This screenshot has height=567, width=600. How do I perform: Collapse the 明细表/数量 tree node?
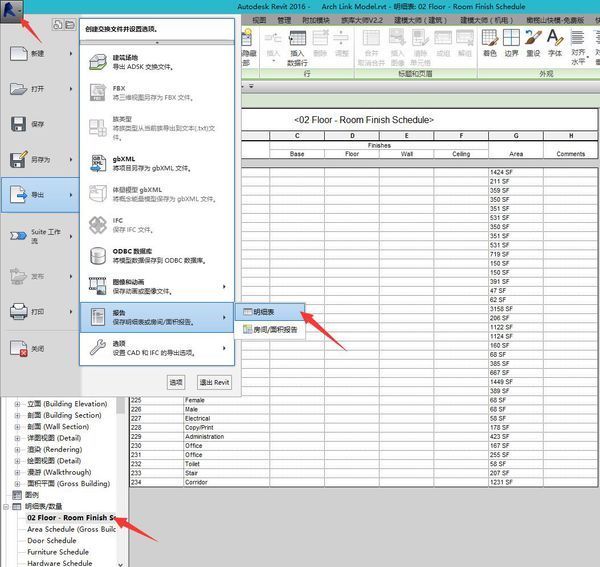[6, 506]
